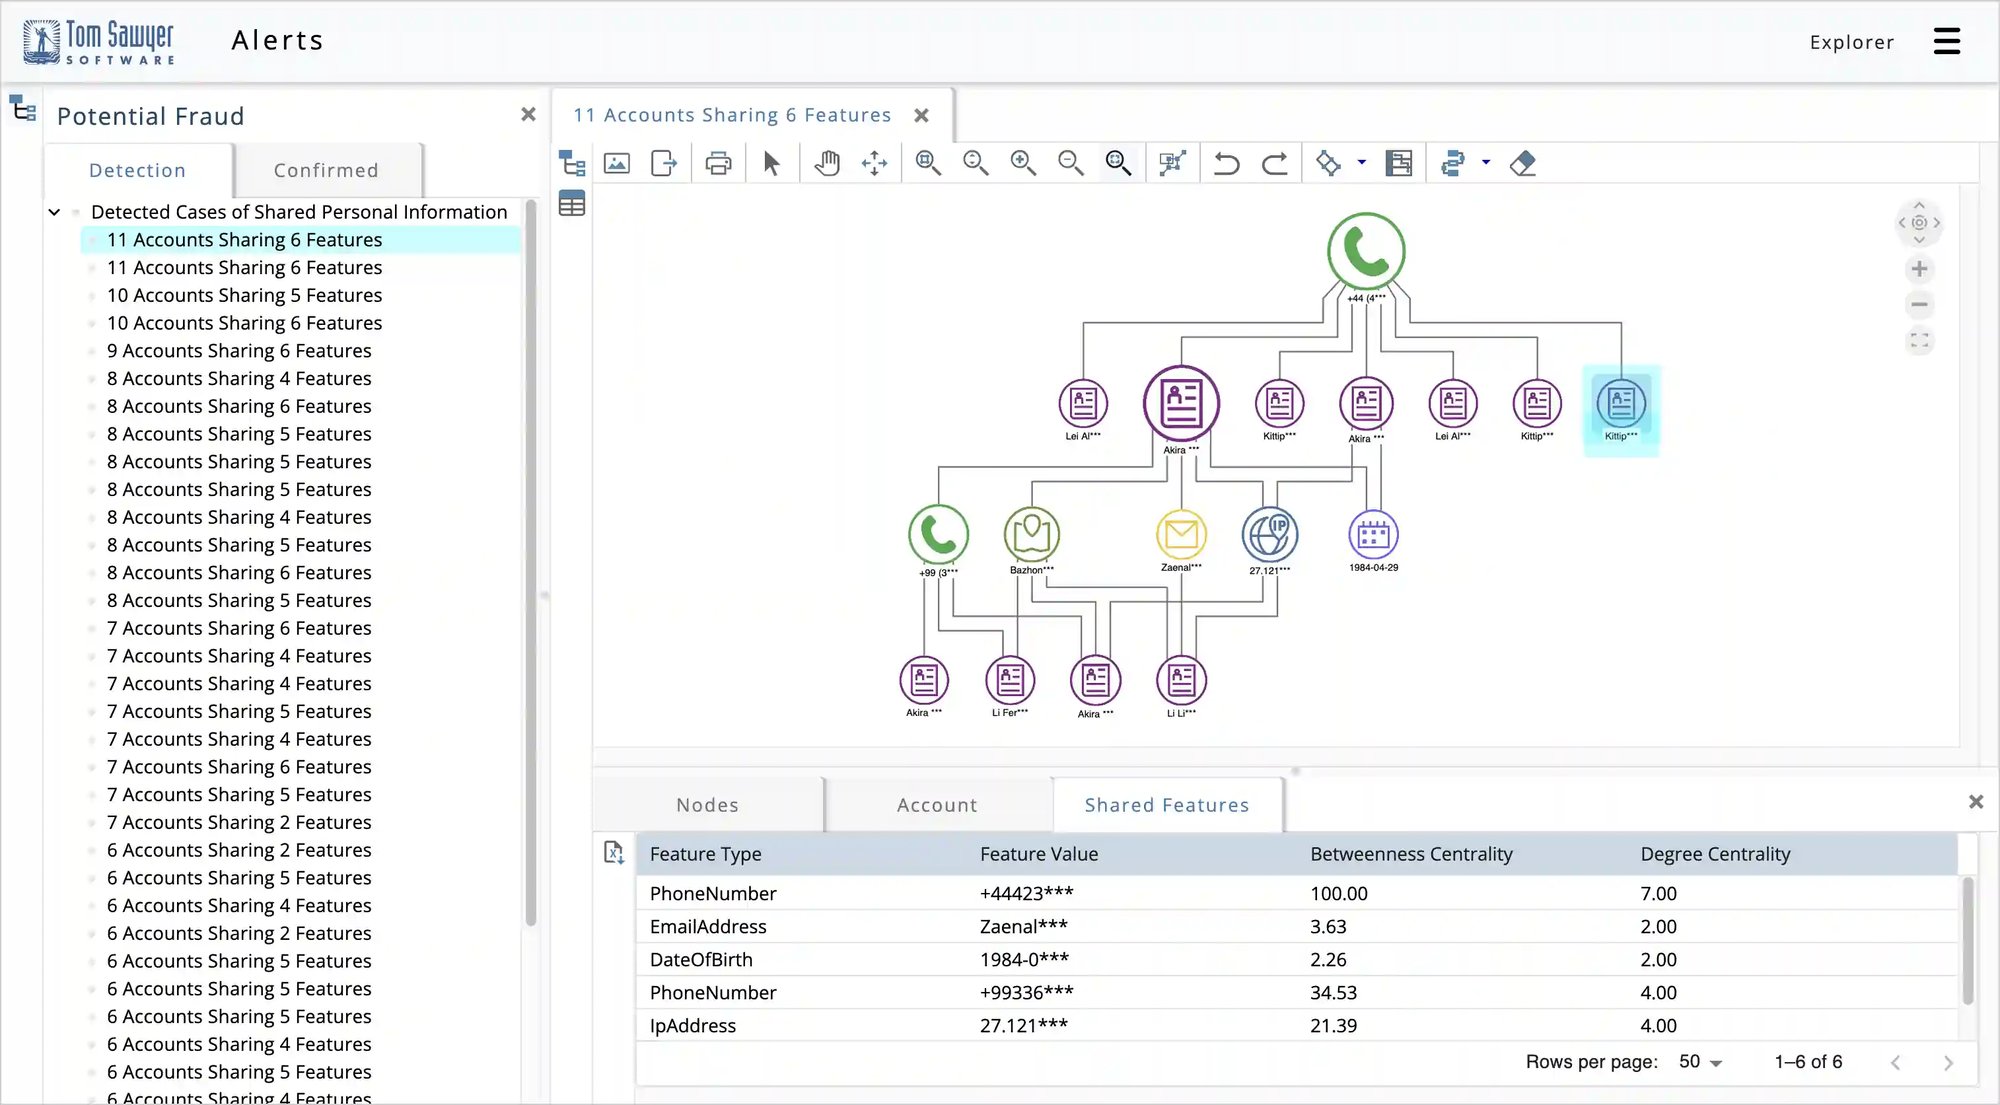Screen dimensions: 2000x1105
Task: Click the print icon in toolbar
Action: click(x=718, y=163)
